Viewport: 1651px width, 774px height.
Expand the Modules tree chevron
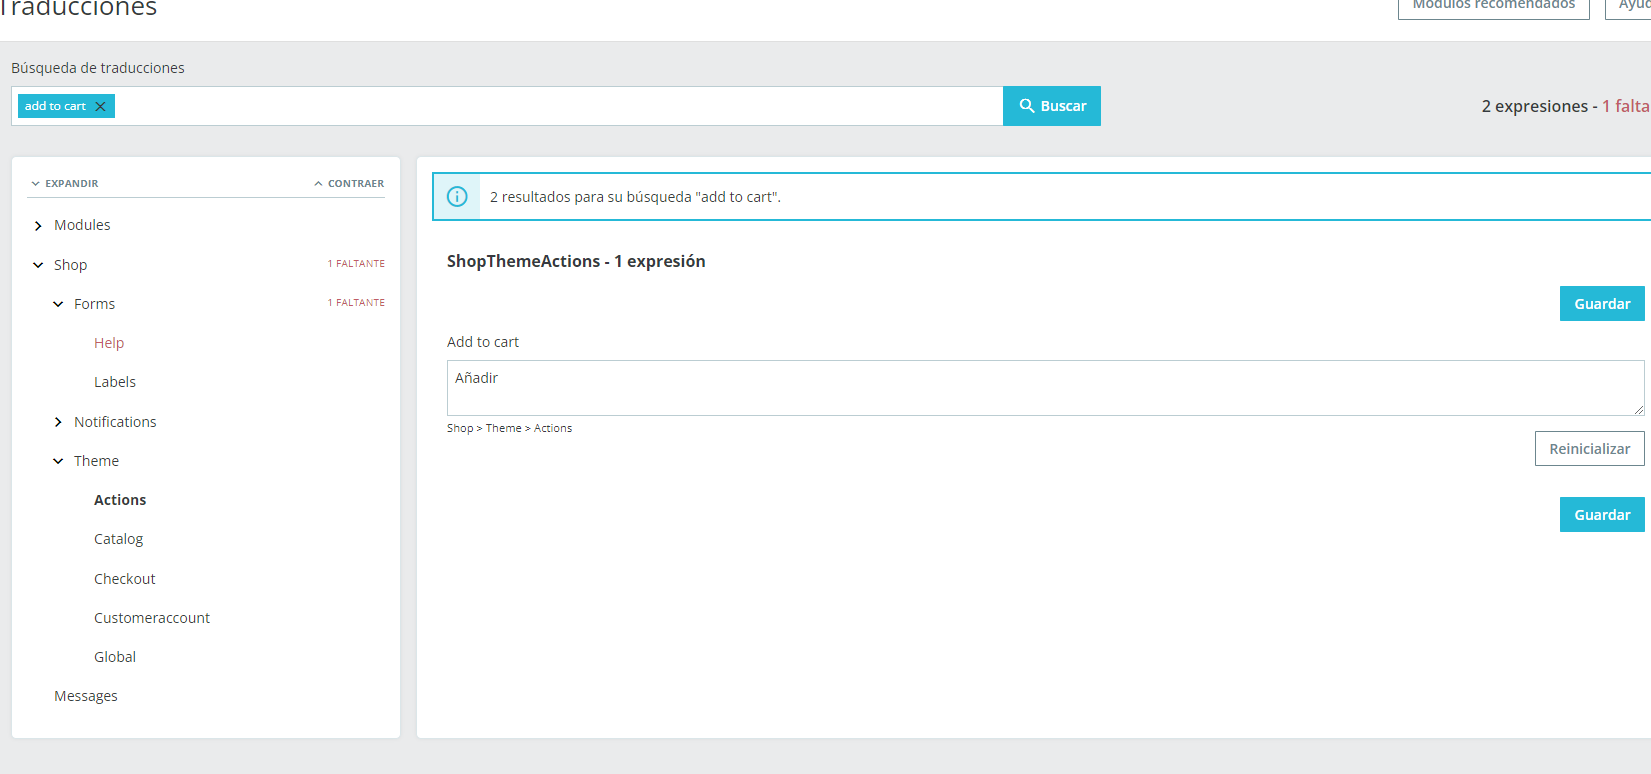pos(38,226)
